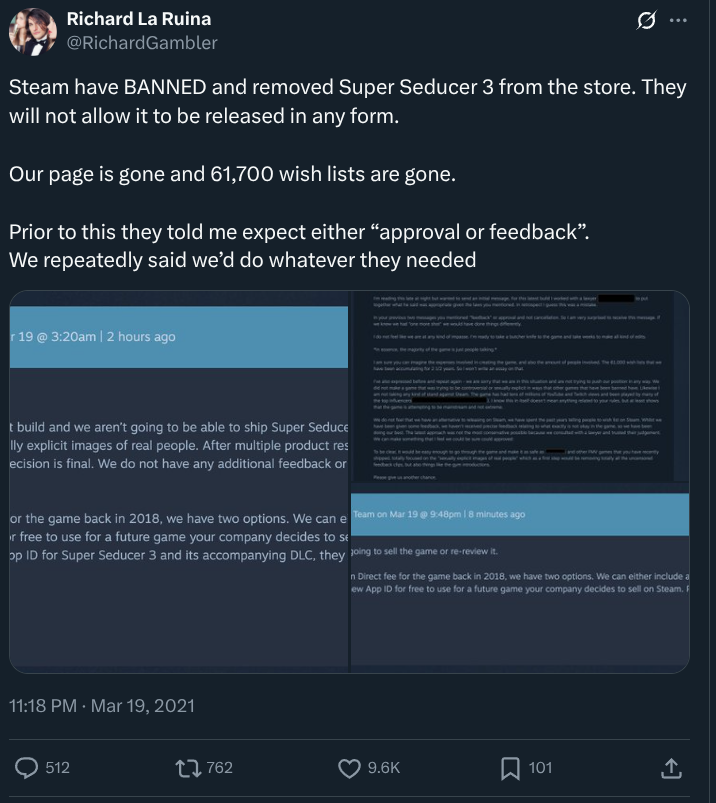Click the 9.6K likes count

tap(384, 768)
